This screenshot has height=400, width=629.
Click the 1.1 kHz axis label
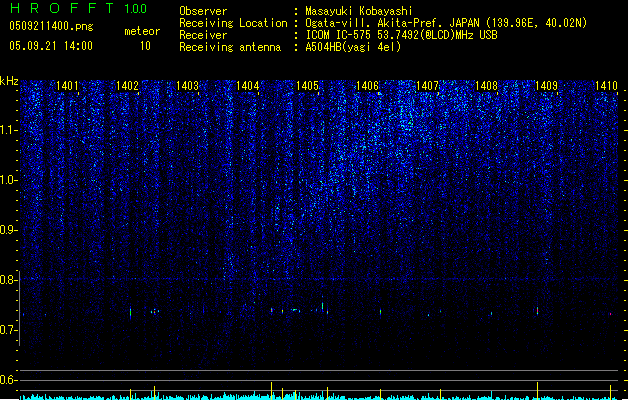pyautogui.click(x=8, y=130)
